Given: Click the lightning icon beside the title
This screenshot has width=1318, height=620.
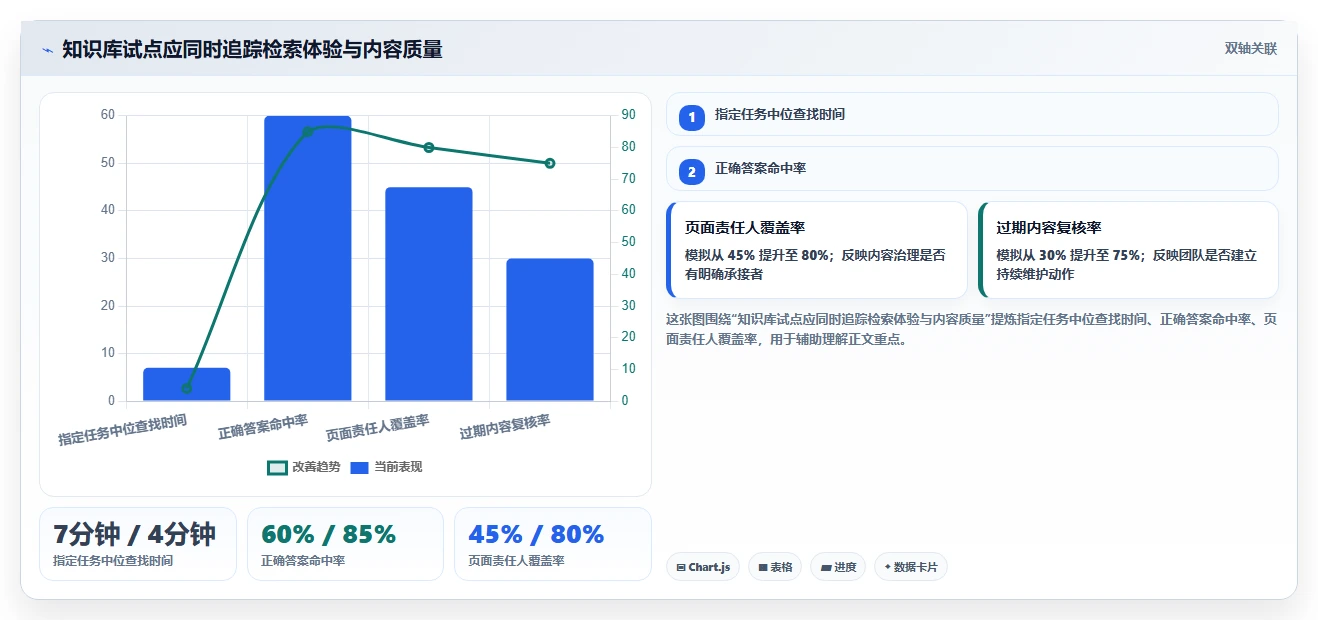Looking at the screenshot, I should 47,50.
